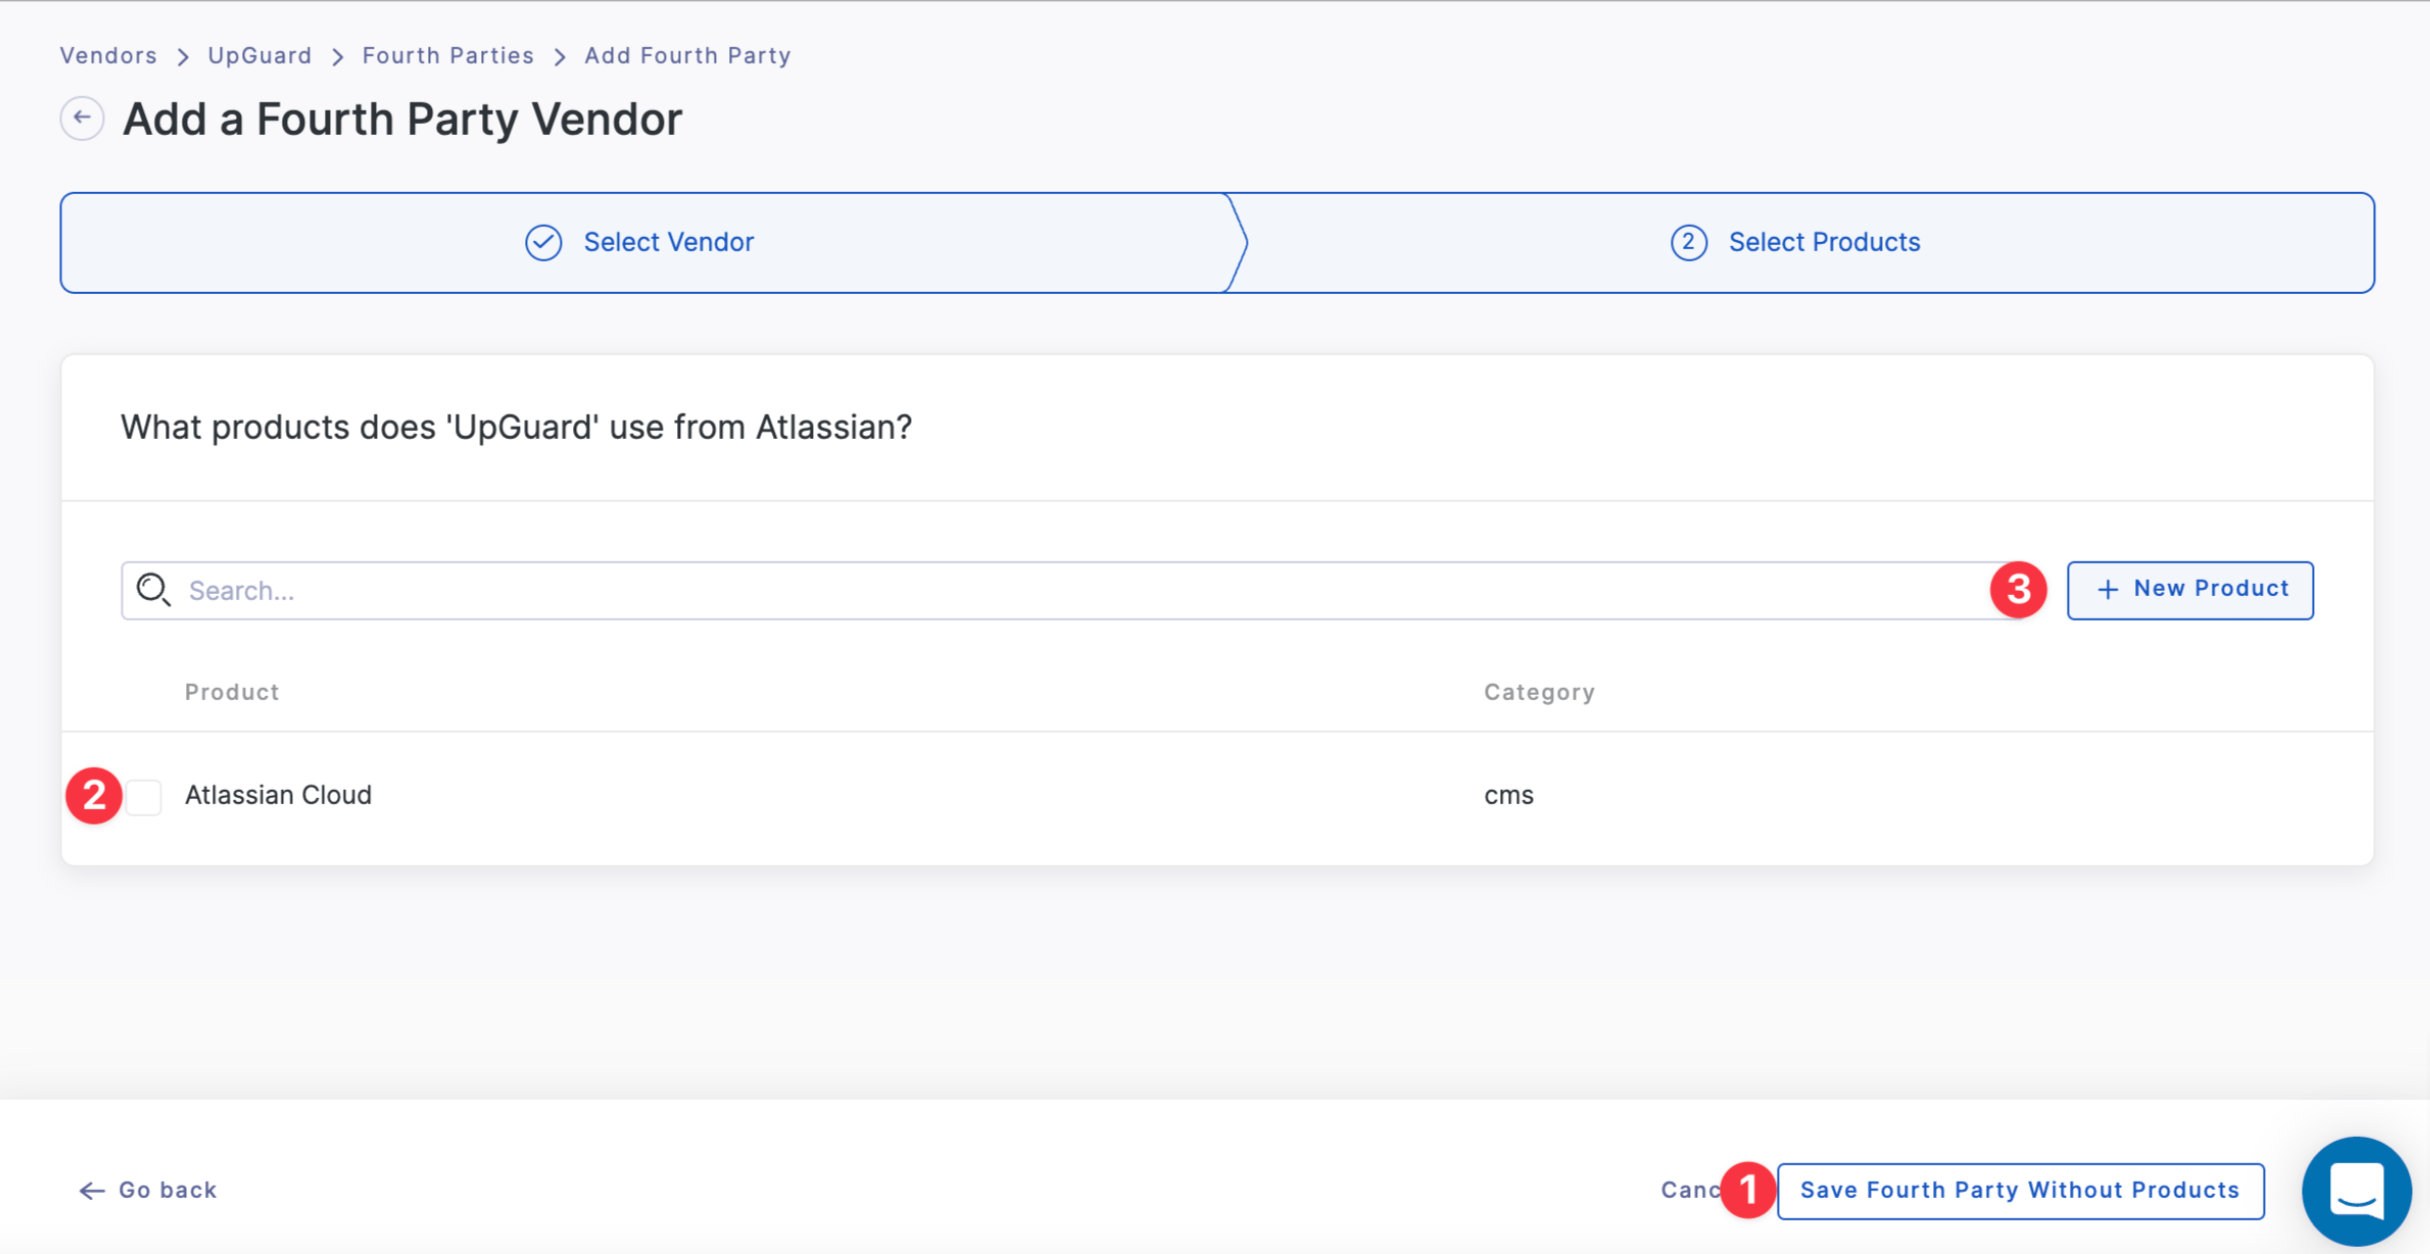Open the Intercom chat widget
Screen dimensions: 2430x1254
coord(2356,1191)
